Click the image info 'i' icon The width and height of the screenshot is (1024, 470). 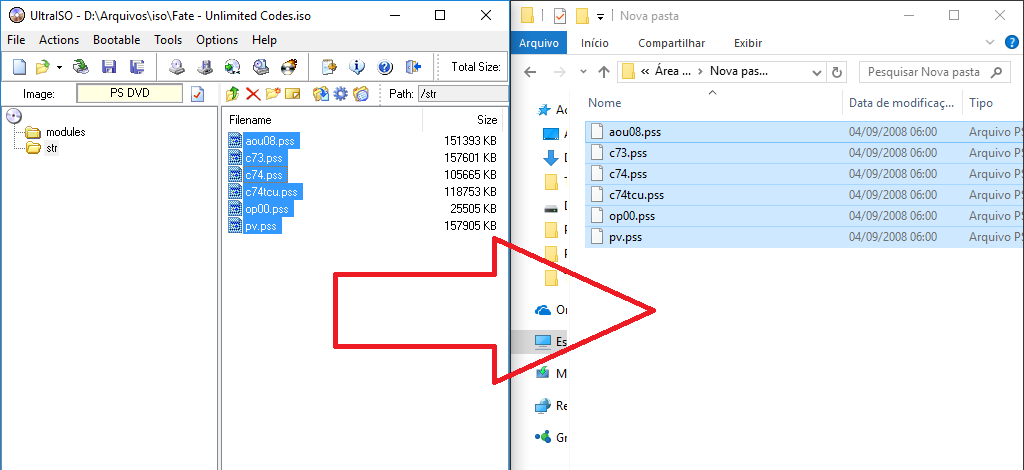point(357,67)
